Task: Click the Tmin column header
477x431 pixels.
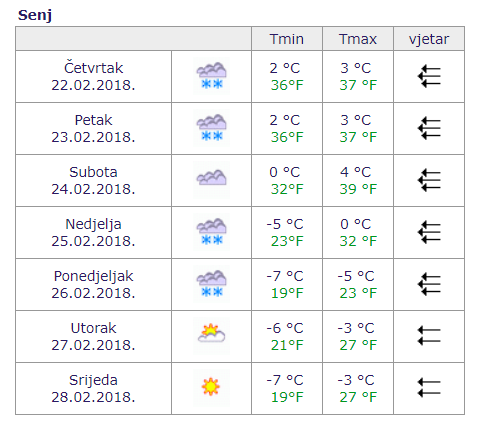Action: coord(287,39)
